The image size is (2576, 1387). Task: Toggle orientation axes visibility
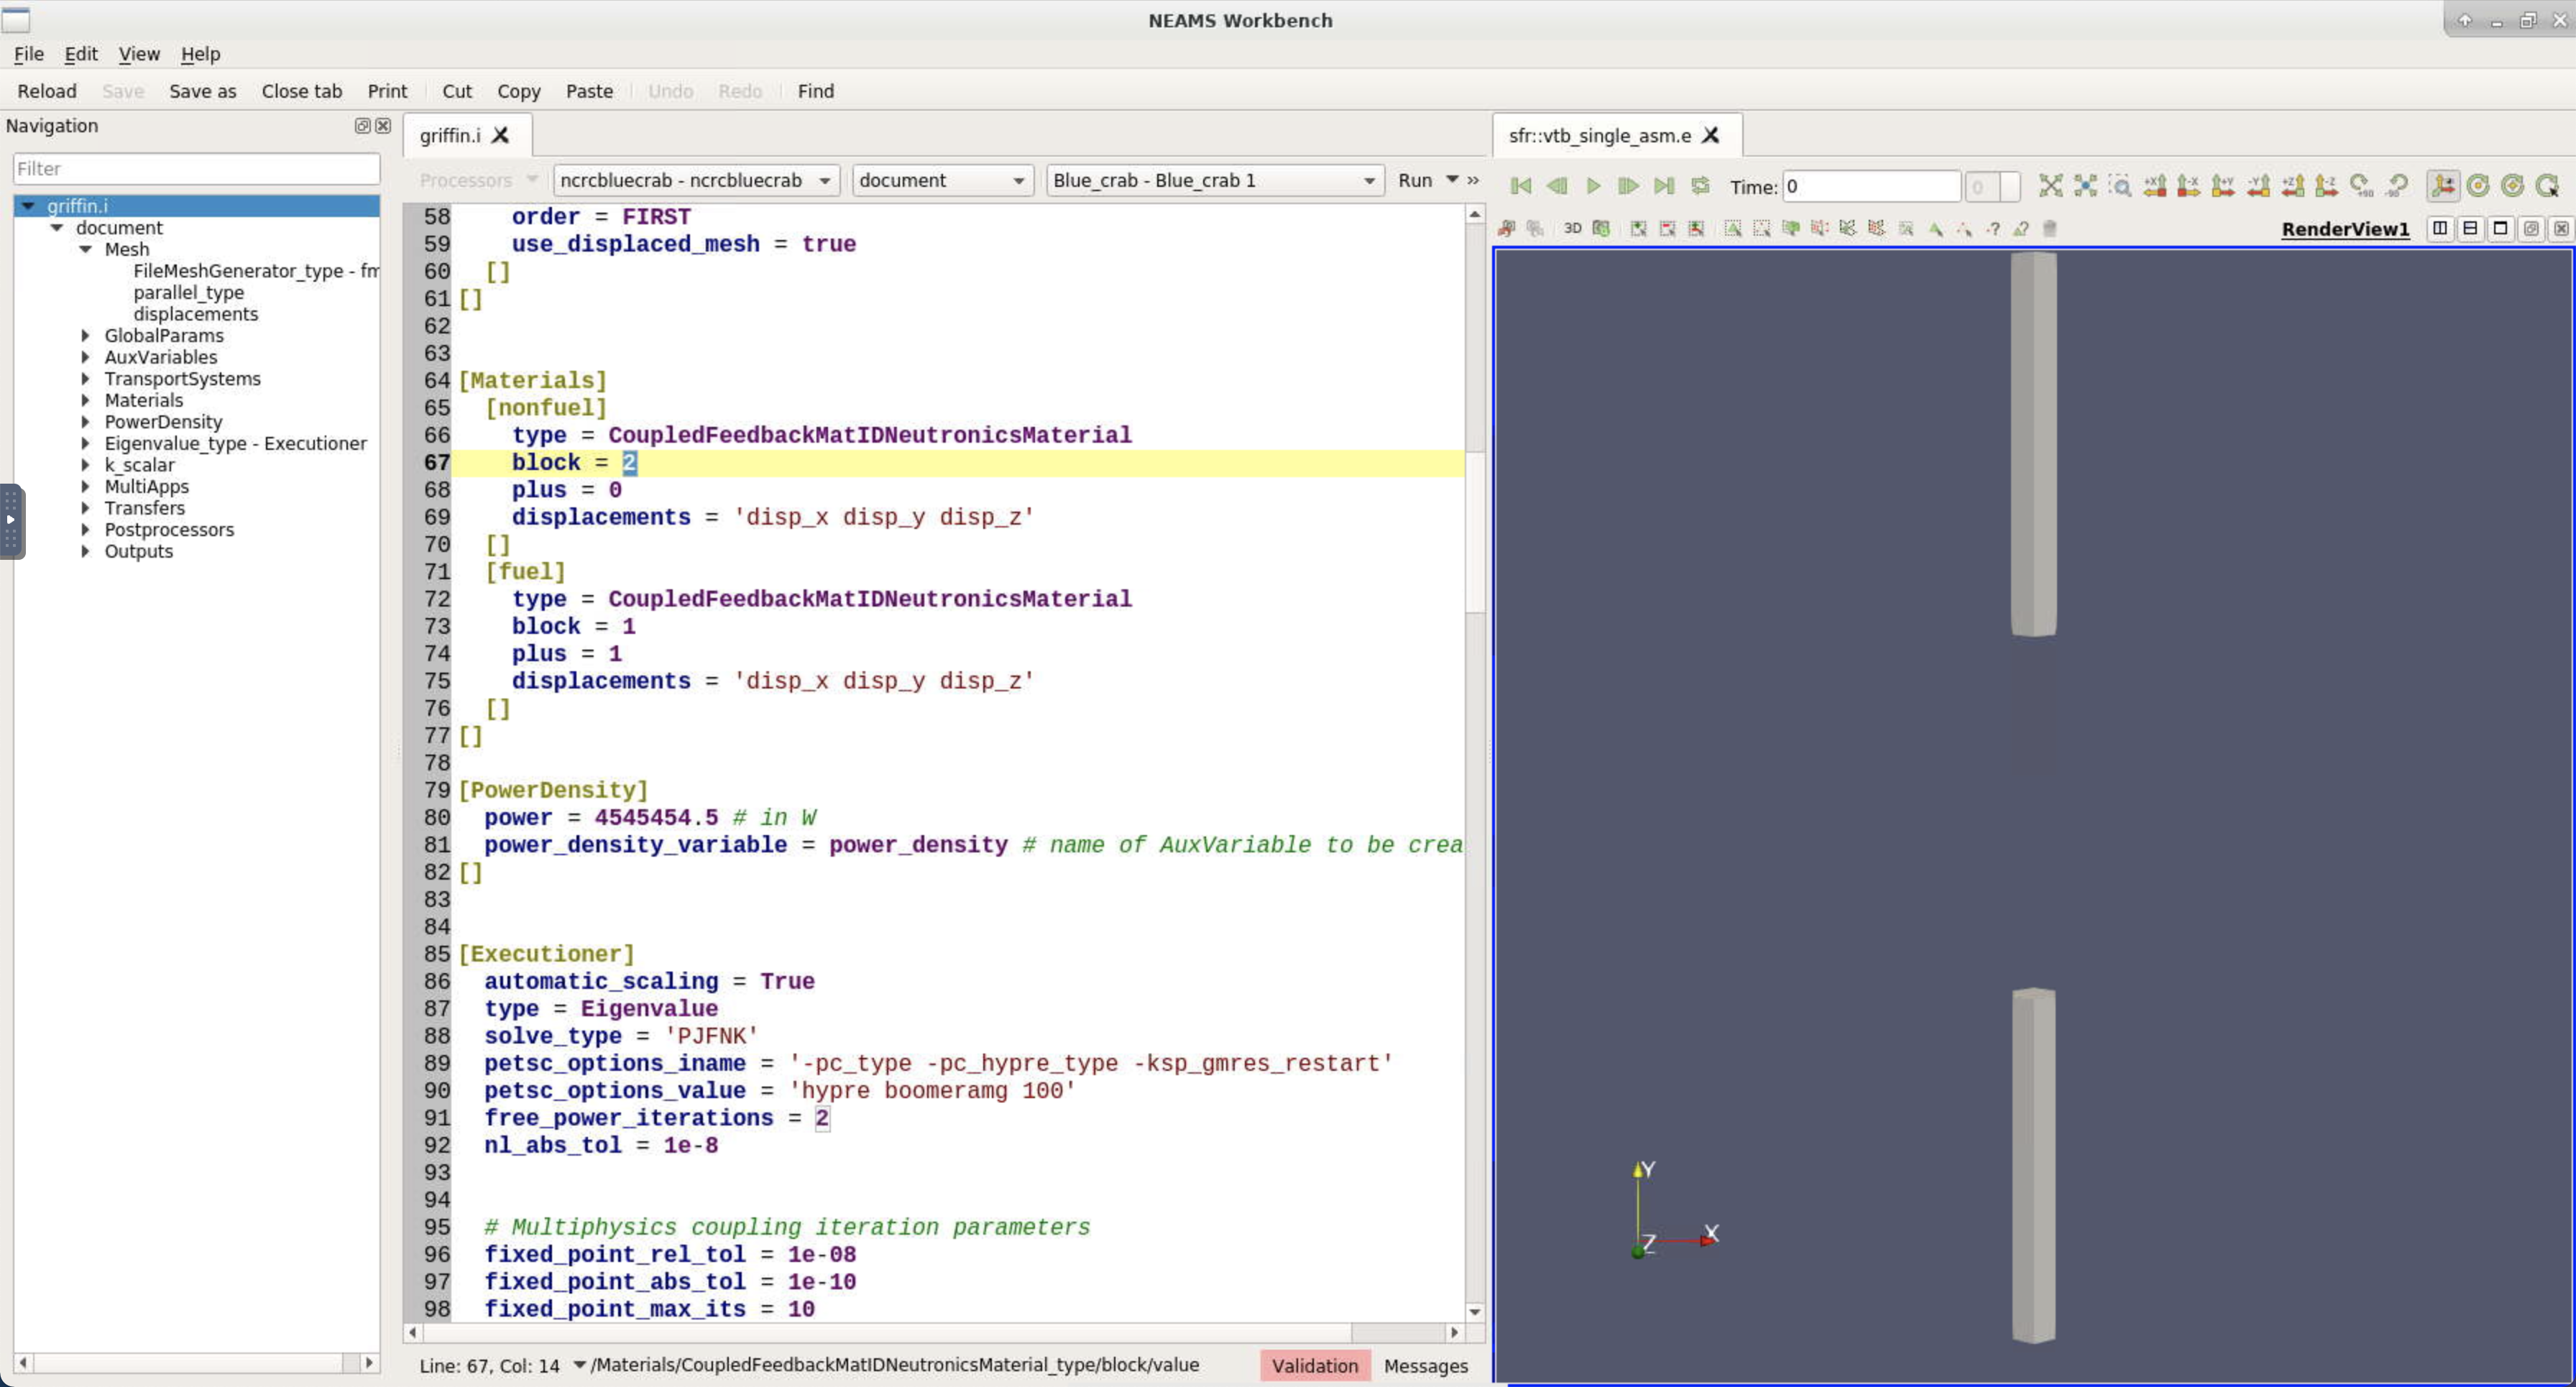(2443, 186)
